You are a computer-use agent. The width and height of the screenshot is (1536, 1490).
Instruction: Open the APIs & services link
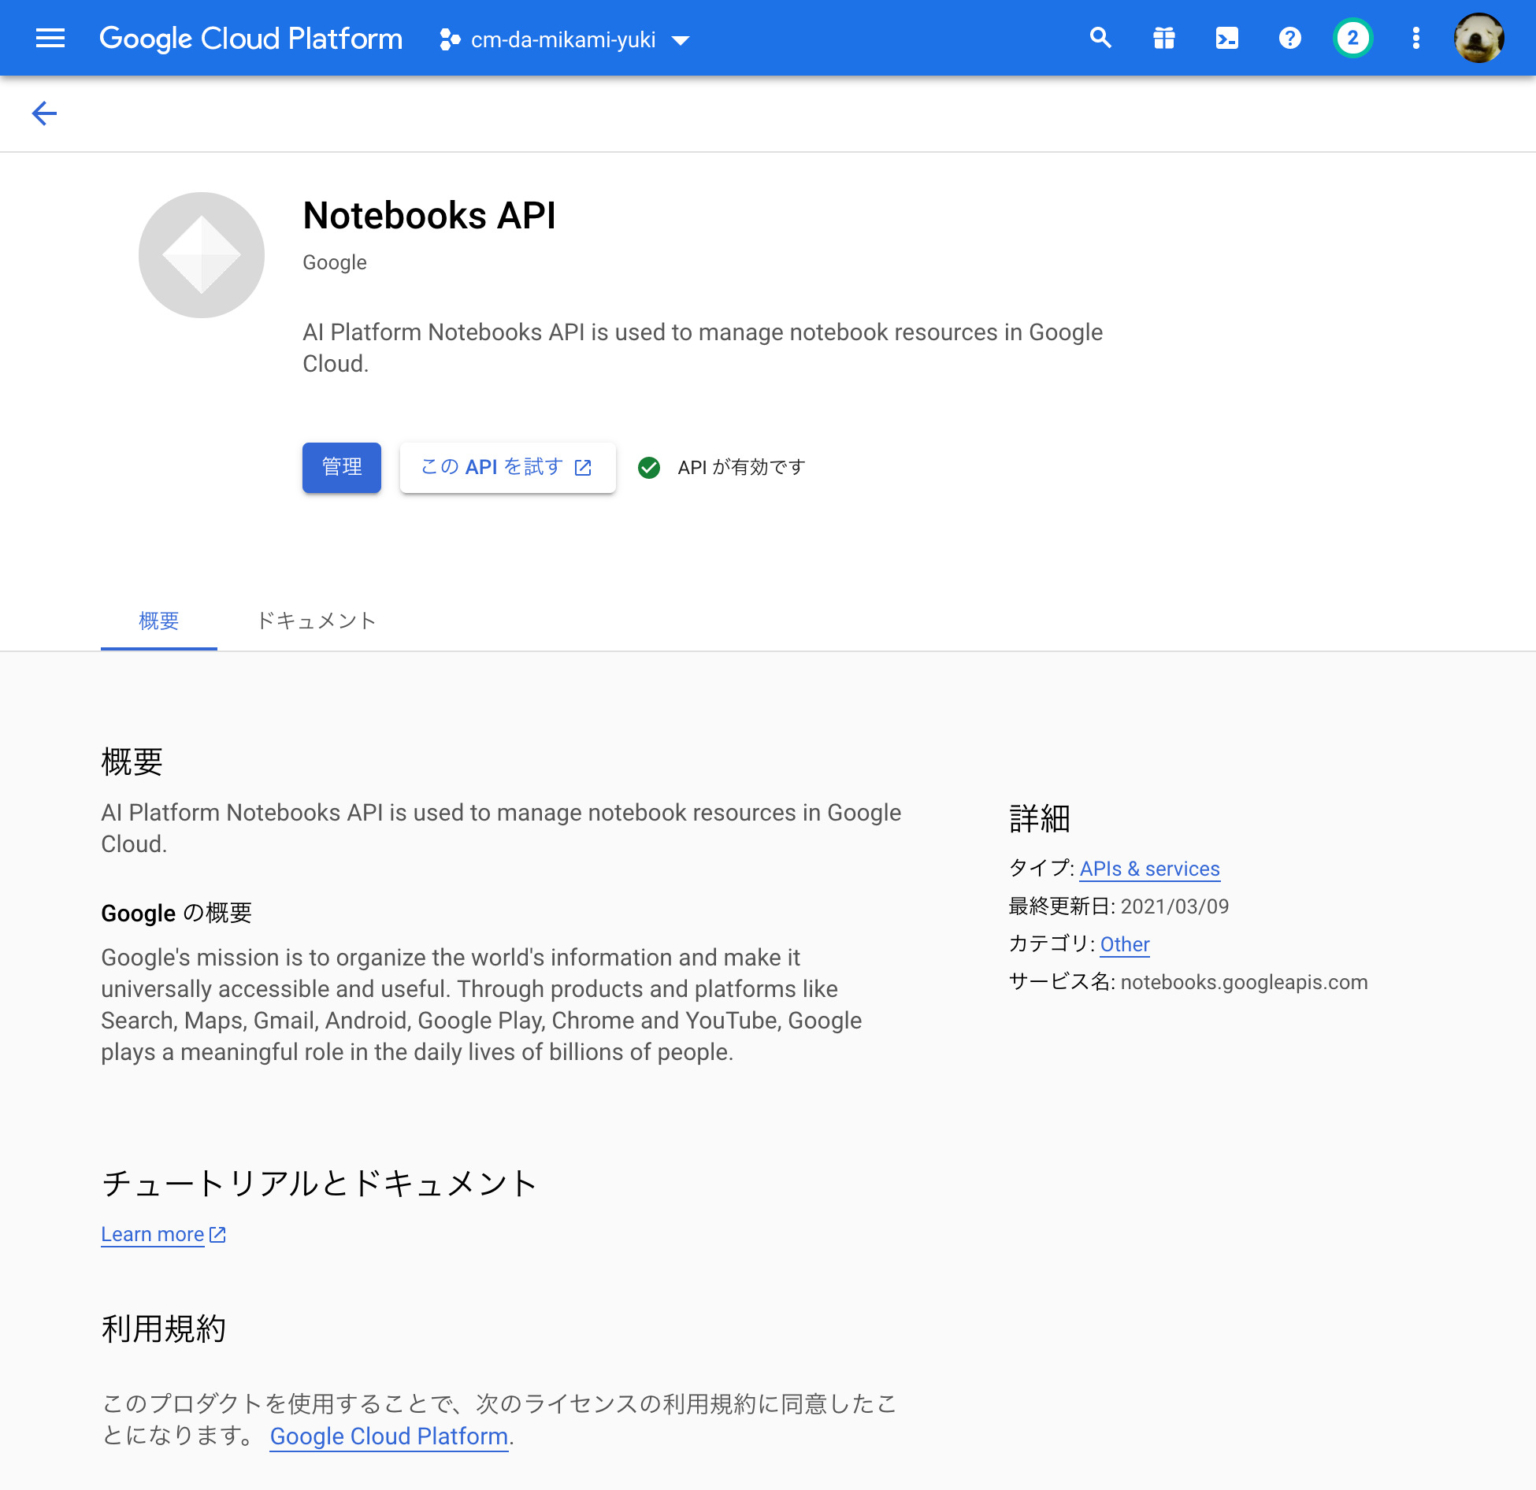pyautogui.click(x=1150, y=868)
